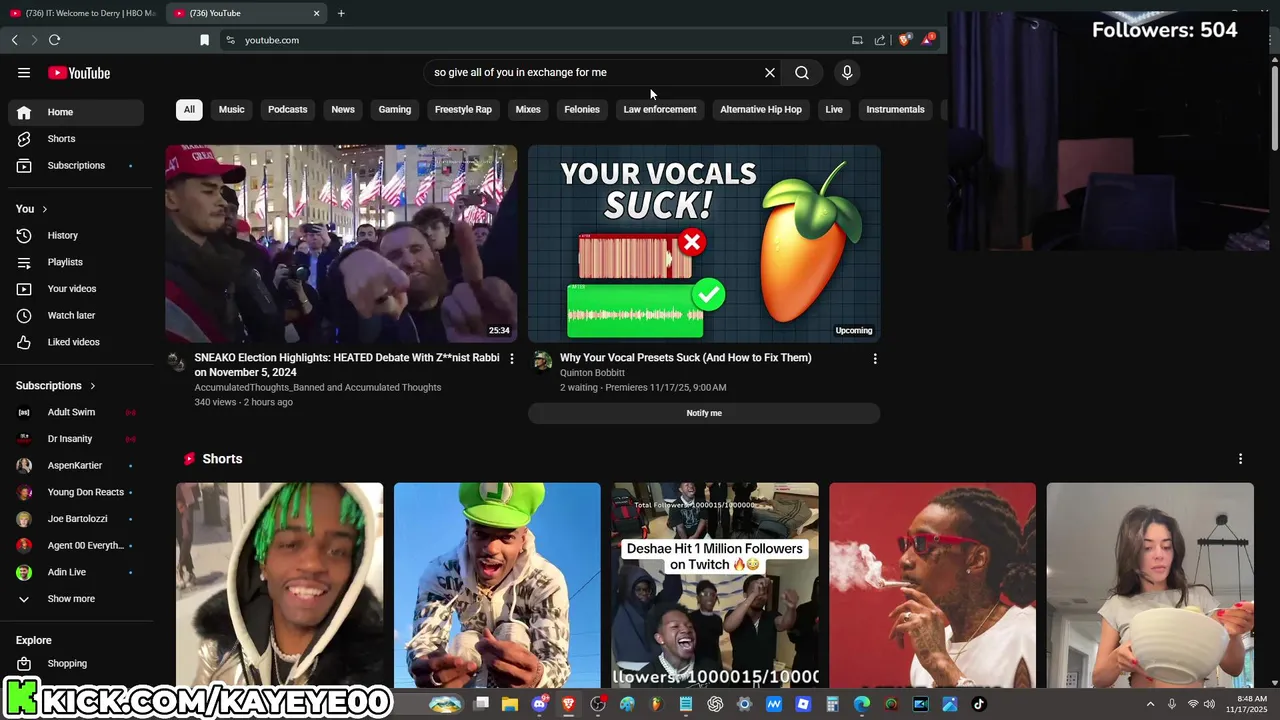Open new browser tab with plus
1280x720 pixels.
[x=341, y=13]
